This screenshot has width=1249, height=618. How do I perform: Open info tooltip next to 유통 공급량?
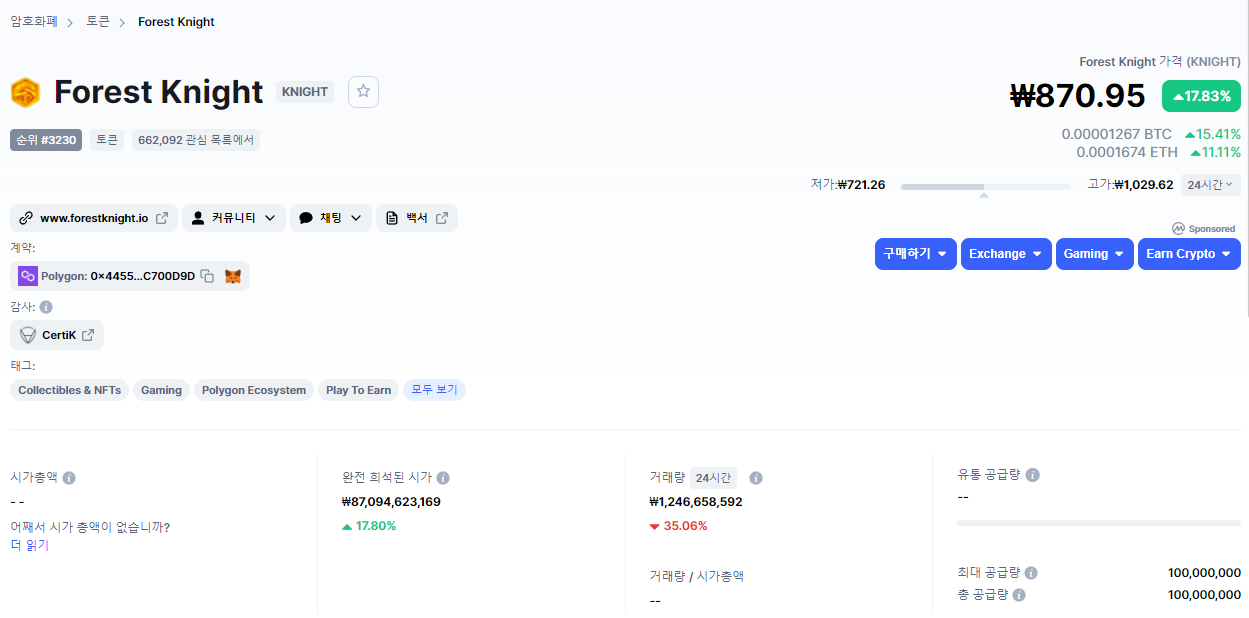coord(1033,475)
